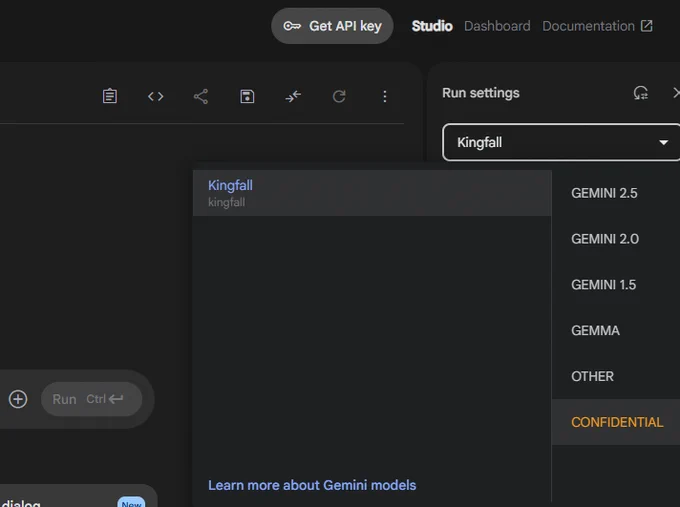Switch to the Studio tab
Image resolution: width=680 pixels, height=507 pixels.
click(x=432, y=26)
